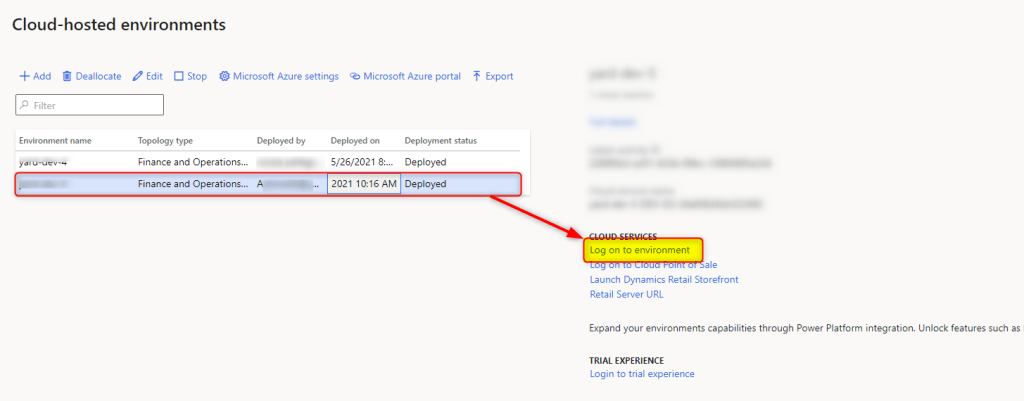Sort by Topology type column header
The height and width of the screenshot is (401, 1024).
(165, 141)
